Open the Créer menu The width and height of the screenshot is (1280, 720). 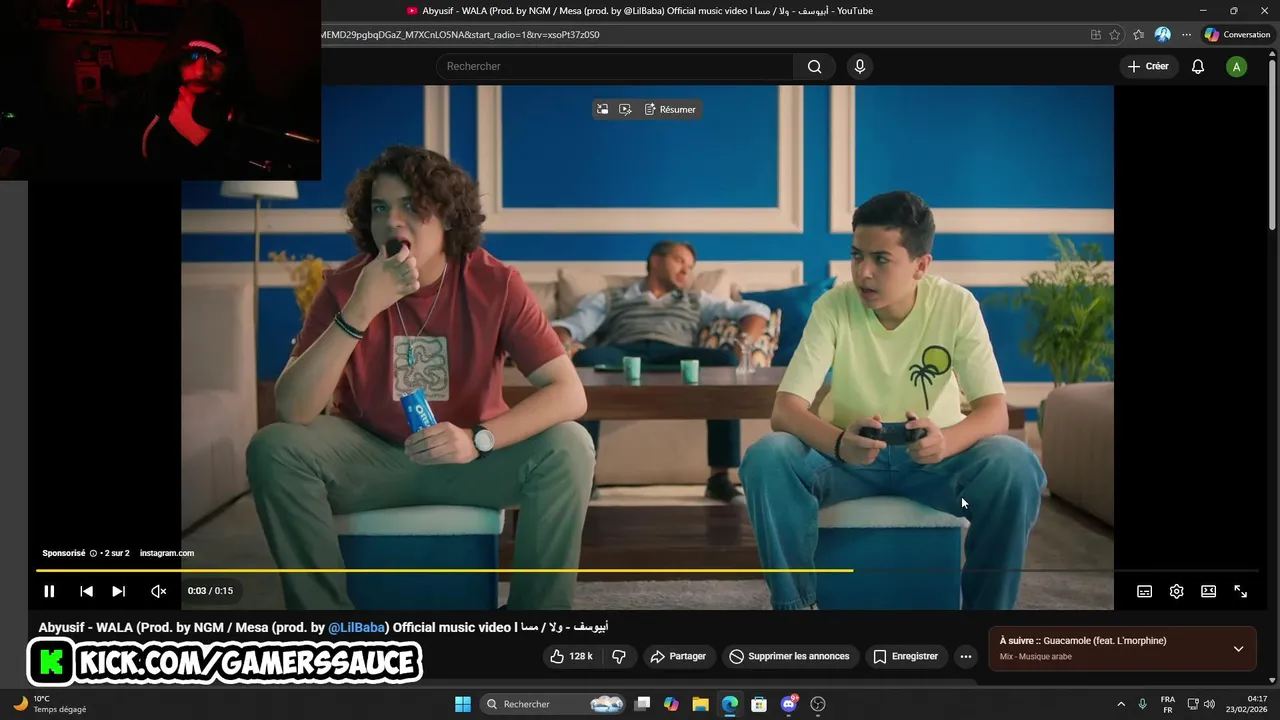(1148, 67)
